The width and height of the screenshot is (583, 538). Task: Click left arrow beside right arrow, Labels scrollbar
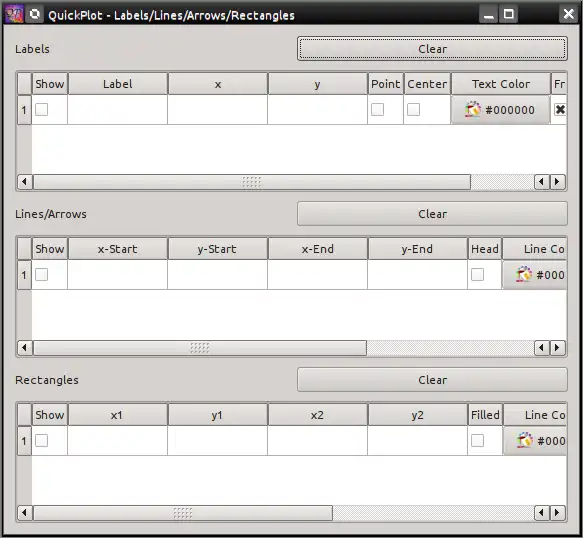pos(542,182)
